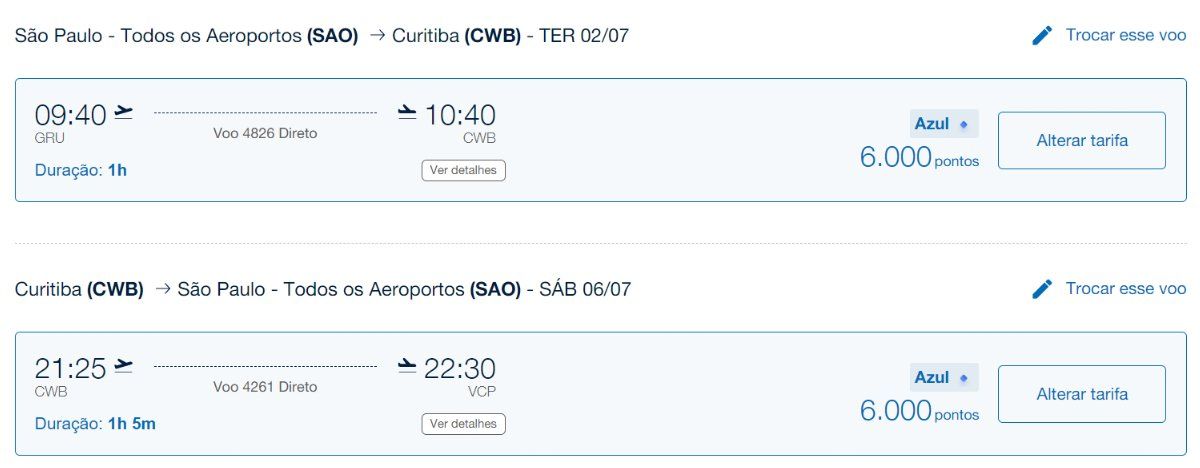Screen dimensions: 1200x468
Task: Click pencil icon for the São Paulo–Curitiba flight
Action: tap(1042, 36)
